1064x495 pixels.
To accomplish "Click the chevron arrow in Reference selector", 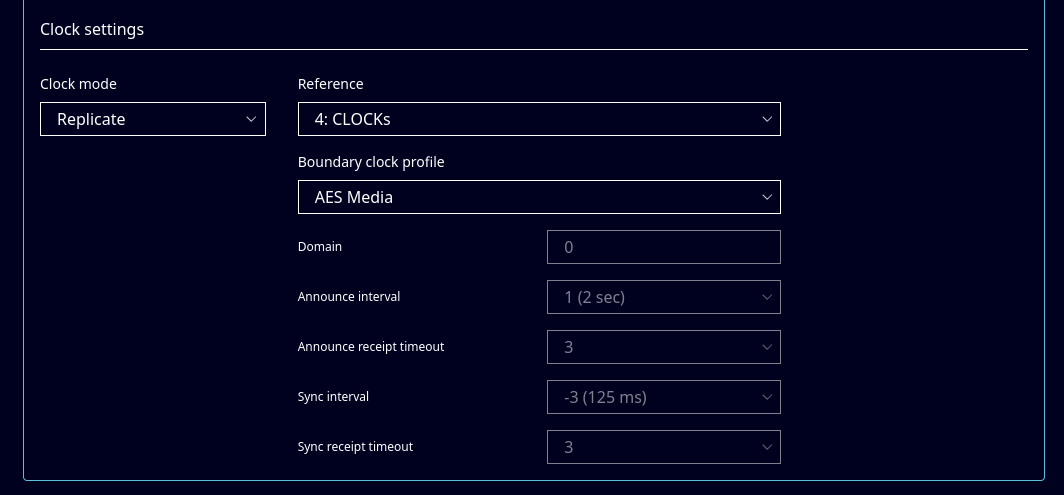I will [767, 119].
